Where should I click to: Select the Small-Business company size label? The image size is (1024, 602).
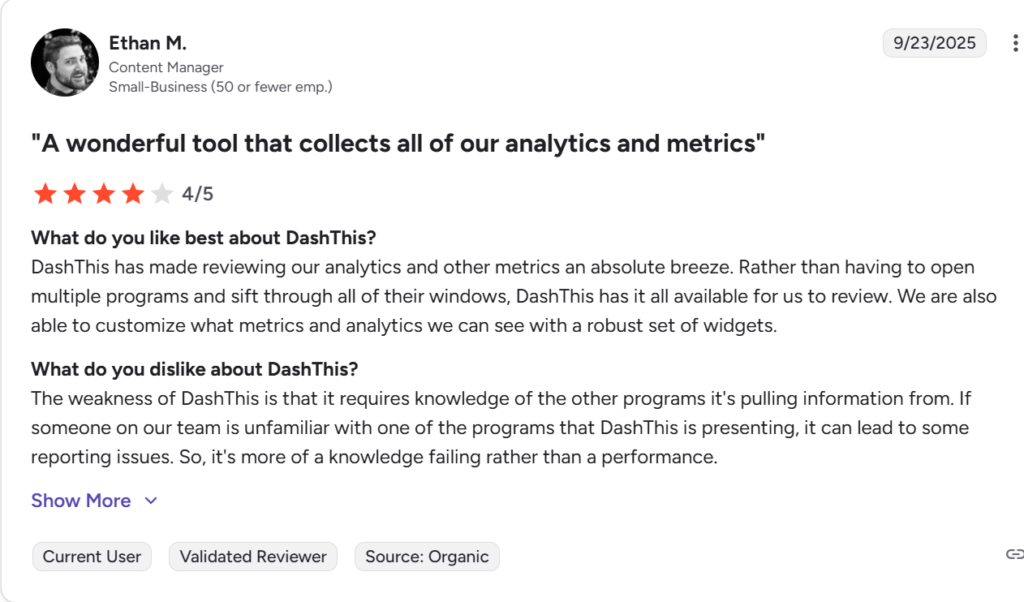[x=221, y=86]
